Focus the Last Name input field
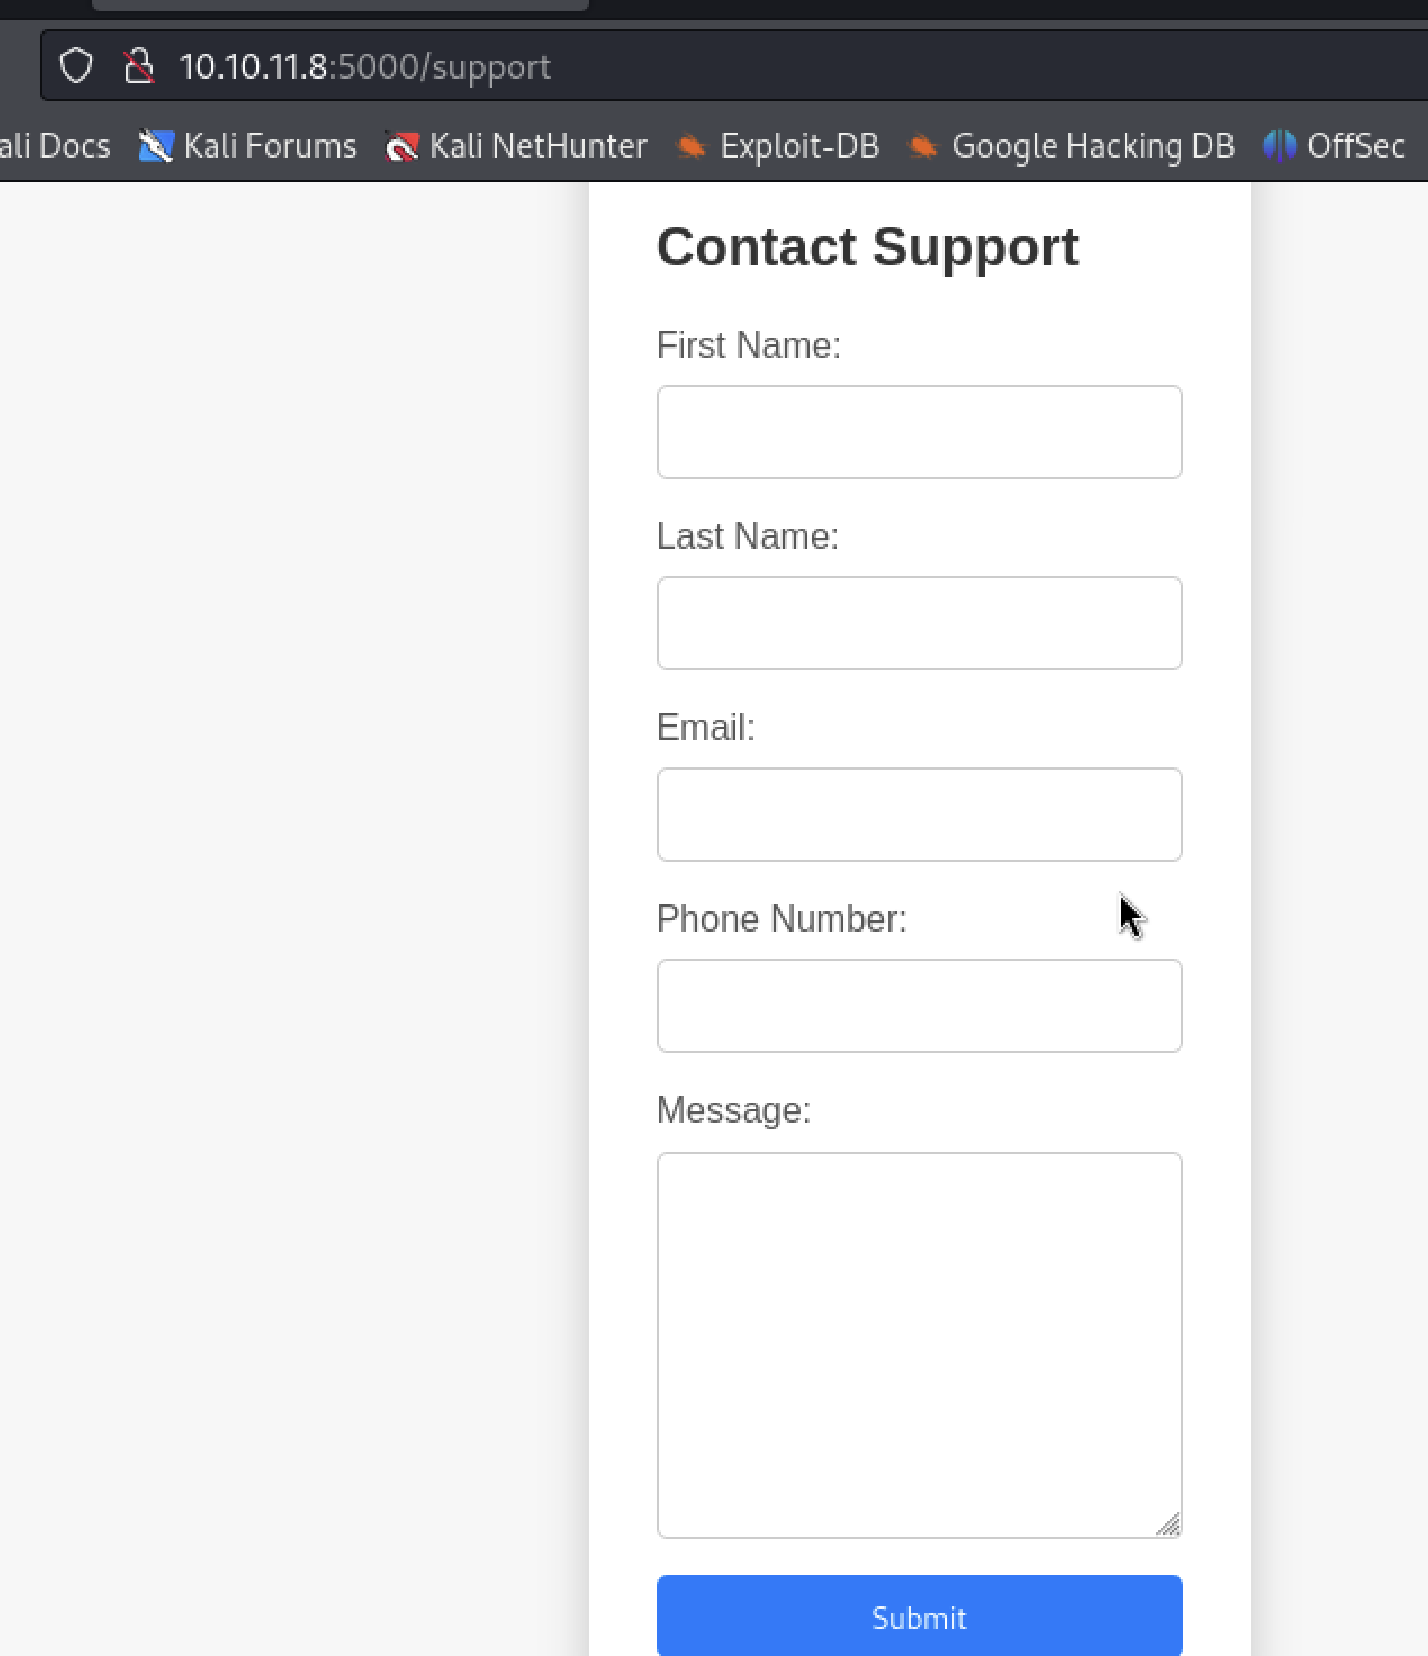This screenshot has width=1428, height=1656. pos(919,623)
